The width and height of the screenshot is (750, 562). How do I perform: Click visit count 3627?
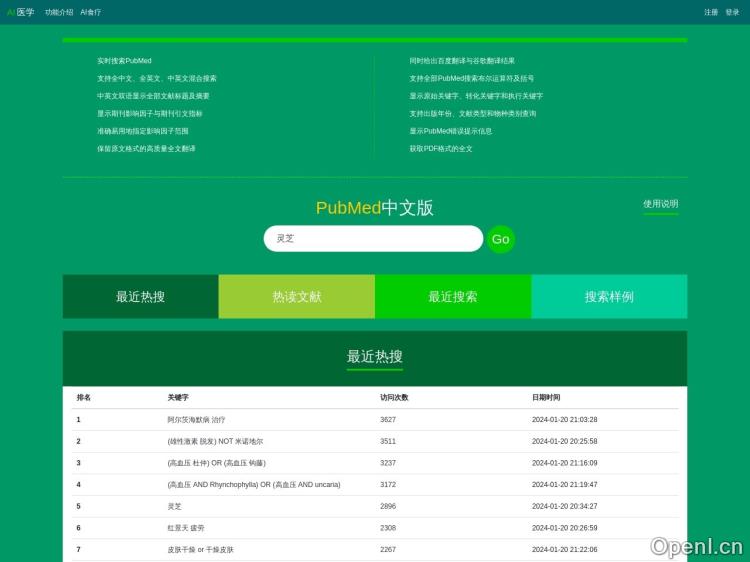(x=388, y=419)
